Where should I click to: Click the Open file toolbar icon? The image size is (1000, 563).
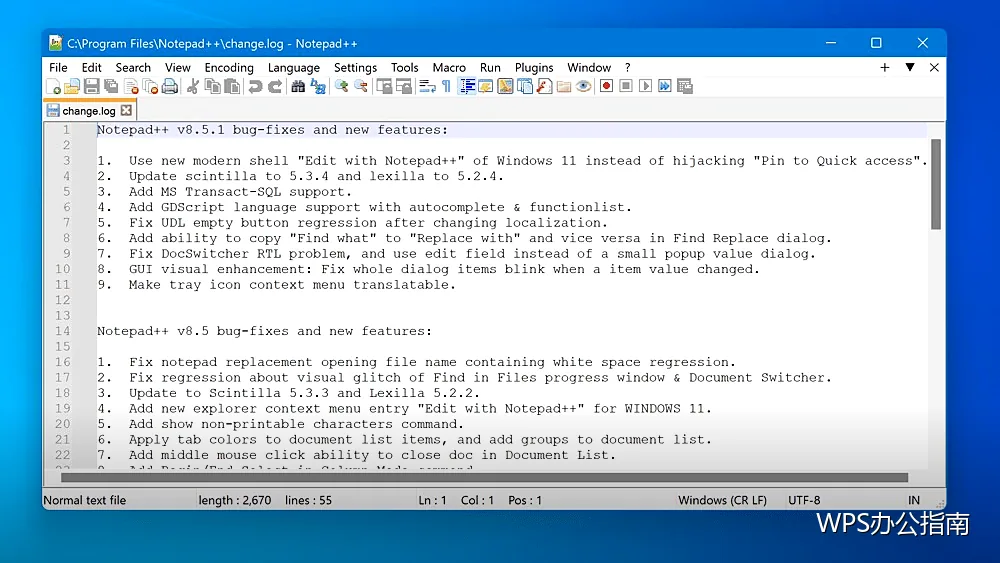[72, 86]
